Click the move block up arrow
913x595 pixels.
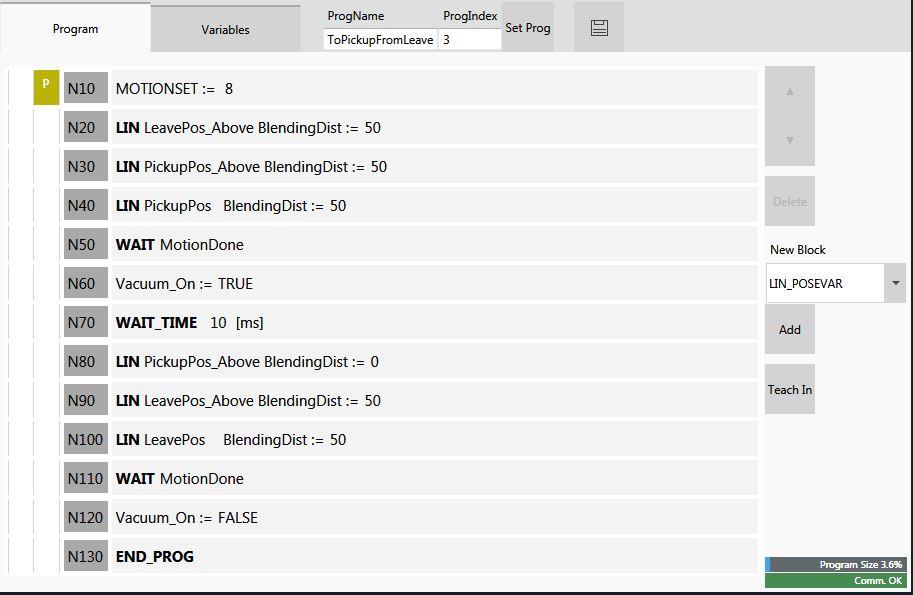coord(790,91)
